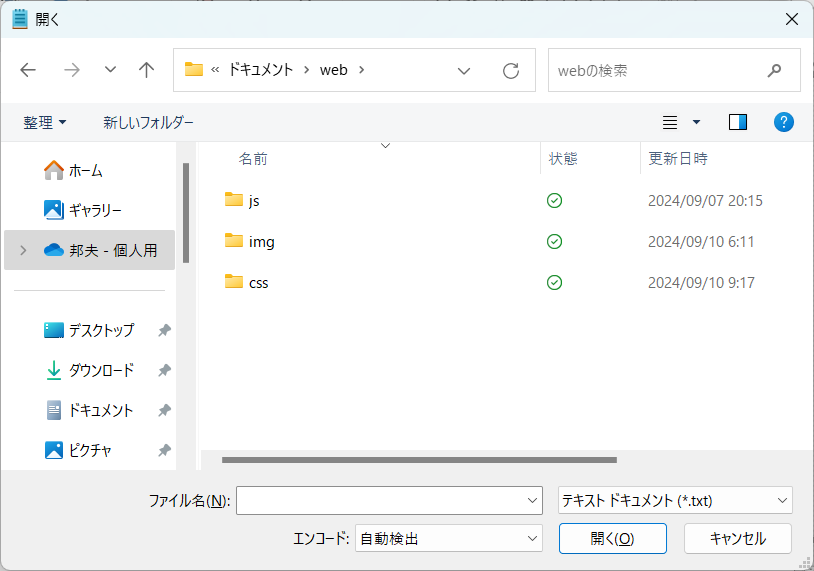The height and width of the screenshot is (571, 814).
Task: Open デスクトップ quick access folder
Action: point(89,330)
